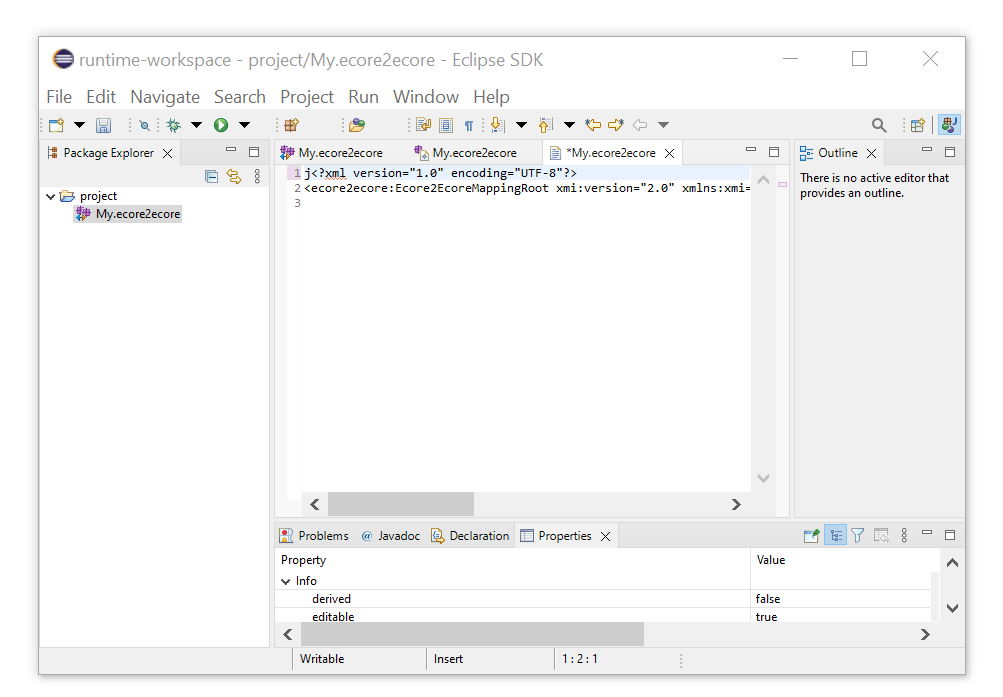Close the Package Explorer view

coord(168,153)
